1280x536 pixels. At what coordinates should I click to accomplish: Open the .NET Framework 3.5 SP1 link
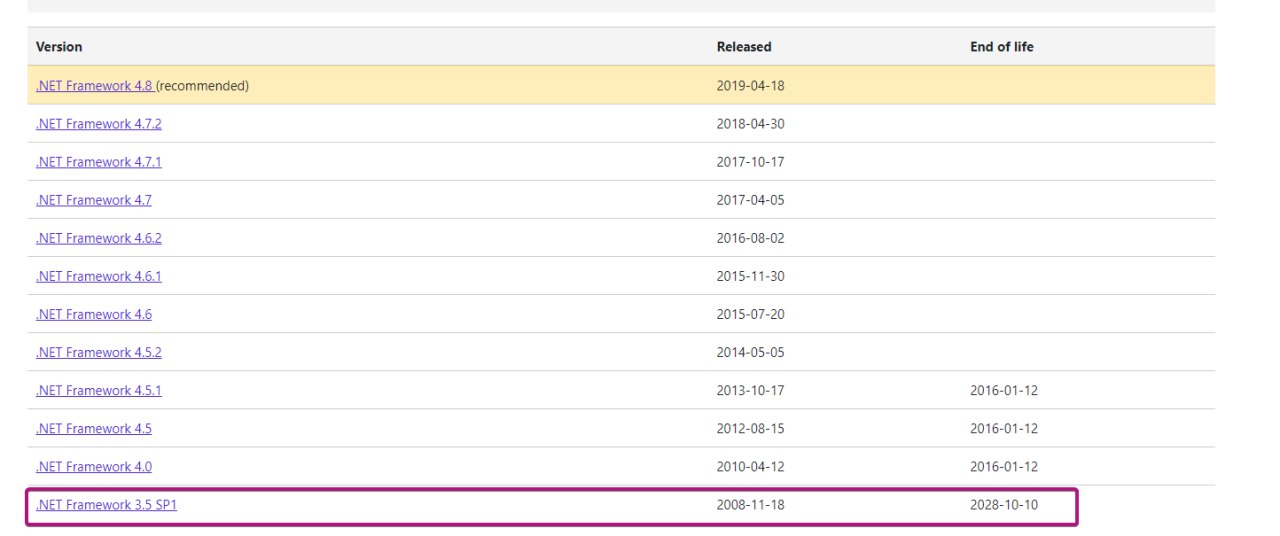point(107,505)
